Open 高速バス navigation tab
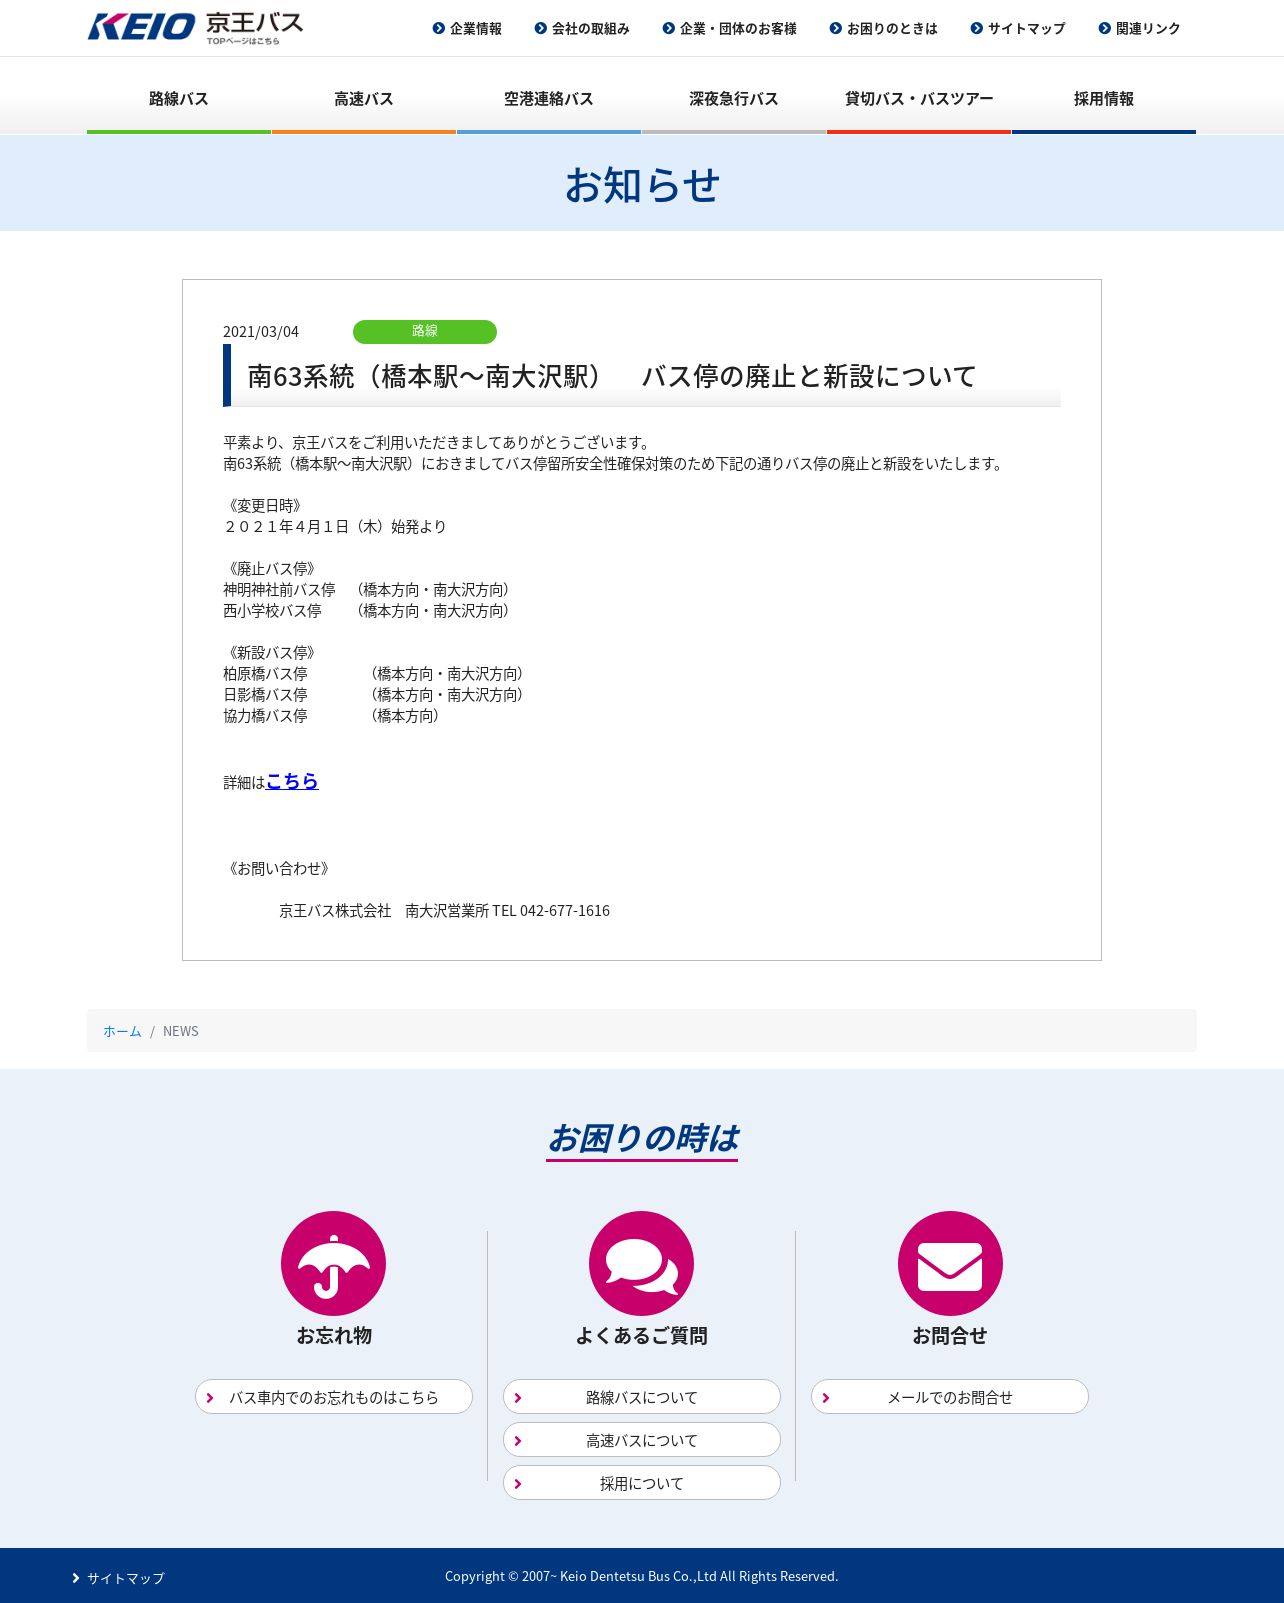 pyautogui.click(x=364, y=98)
